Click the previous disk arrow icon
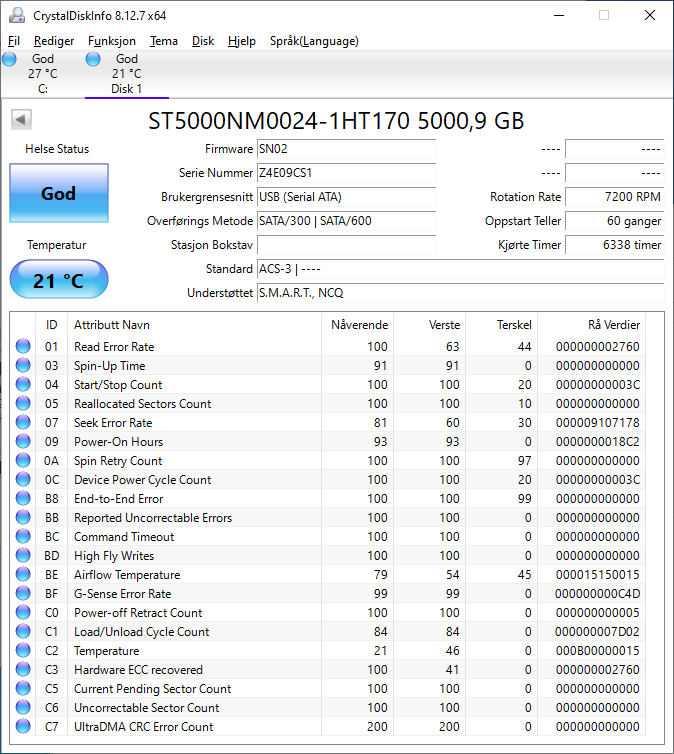 [21, 120]
